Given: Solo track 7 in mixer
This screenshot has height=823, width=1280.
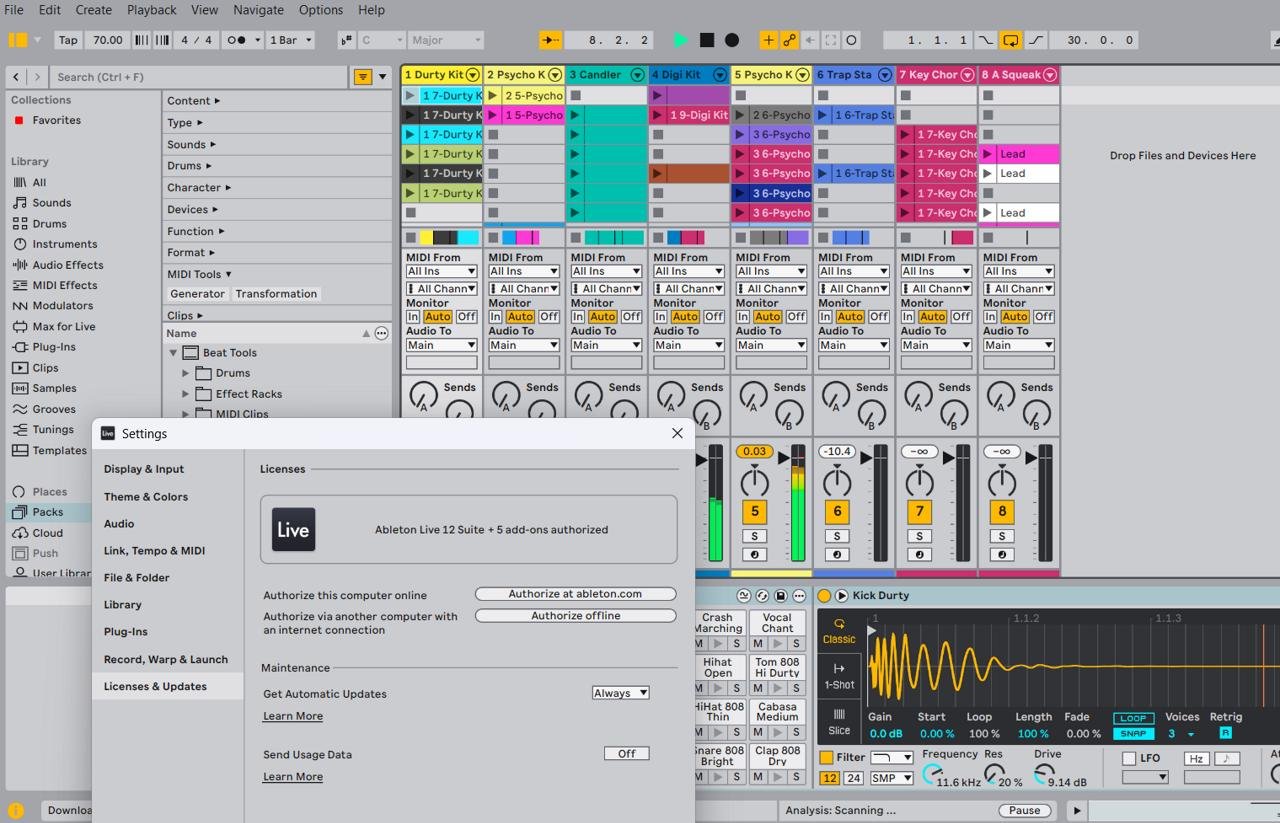Looking at the screenshot, I should [919, 536].
